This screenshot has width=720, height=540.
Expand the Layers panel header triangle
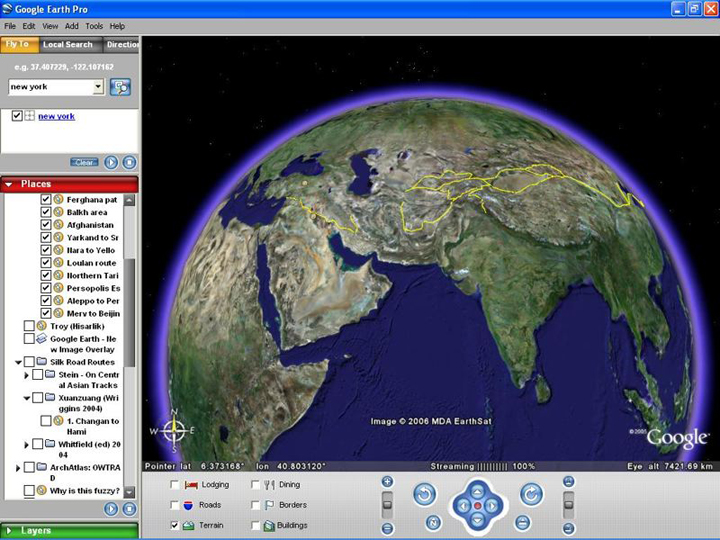tap(9, 531)
